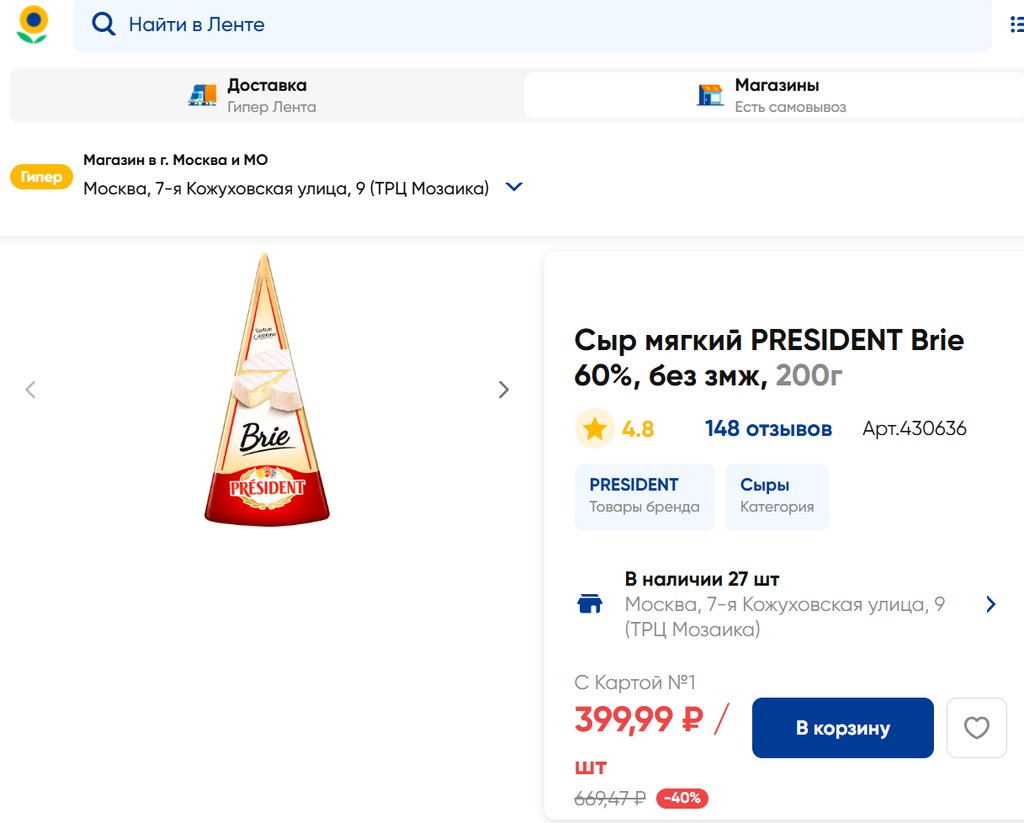The image size is (1024, 823).
Task: Add product to favorites with heart icon
Action: click(976, 728)
